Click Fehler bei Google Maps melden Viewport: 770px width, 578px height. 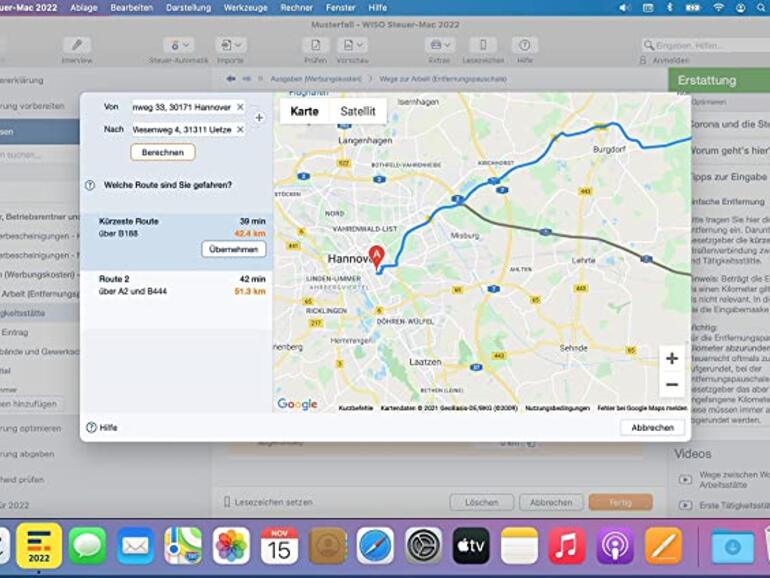[642, 408]
